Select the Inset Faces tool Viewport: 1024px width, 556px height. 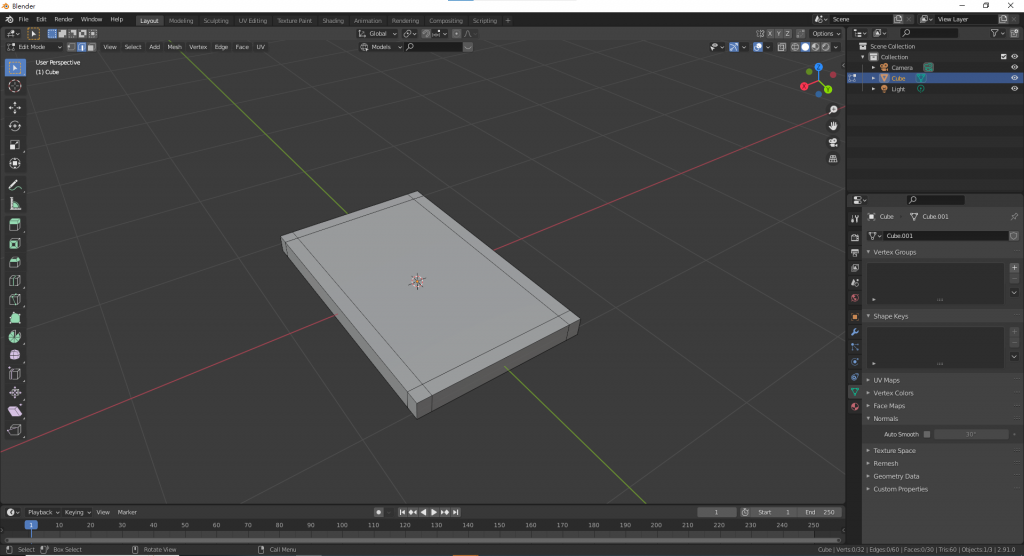click(15, 244)
